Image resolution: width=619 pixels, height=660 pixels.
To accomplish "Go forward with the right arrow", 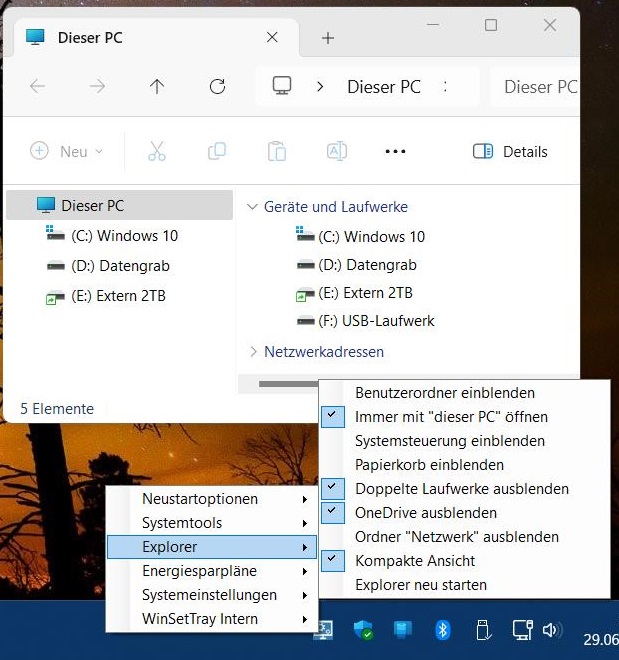I will pos(97,86).
